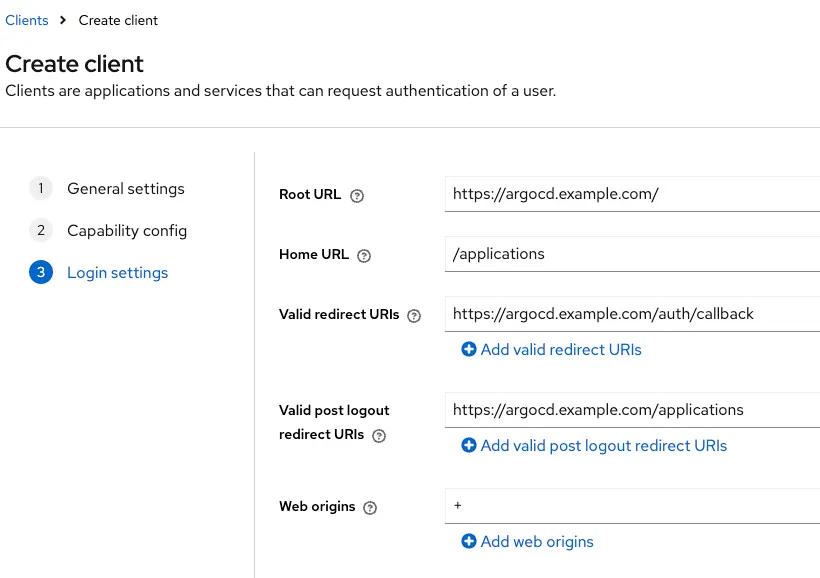The width and height of the screenshot is (820, 578).
Task: Click plus icon beside Add web origins
Action: click(468, 542)
